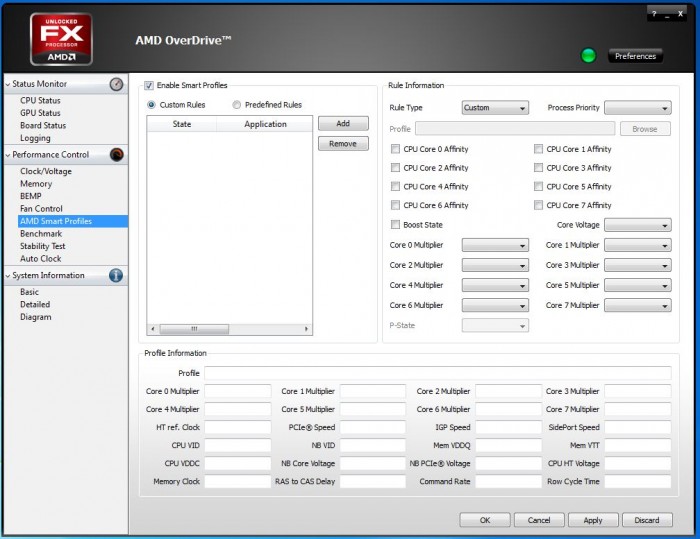This screenshot has width=700, height=539.
Task: Click the rules list scroll left arrow
Action: pos(153,329)
